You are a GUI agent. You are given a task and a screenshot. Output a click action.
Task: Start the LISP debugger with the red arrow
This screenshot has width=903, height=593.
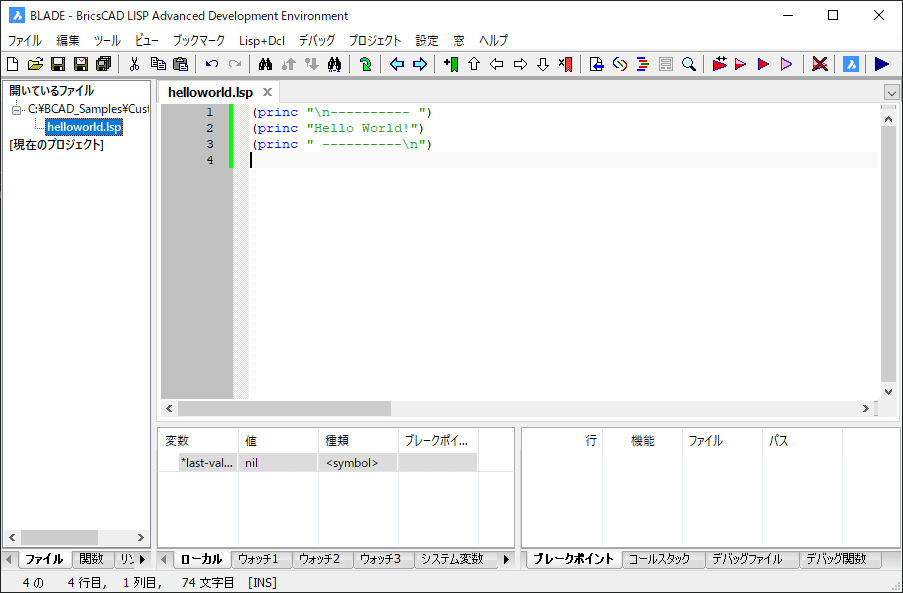pyautogui.click(x=762, y=66)
